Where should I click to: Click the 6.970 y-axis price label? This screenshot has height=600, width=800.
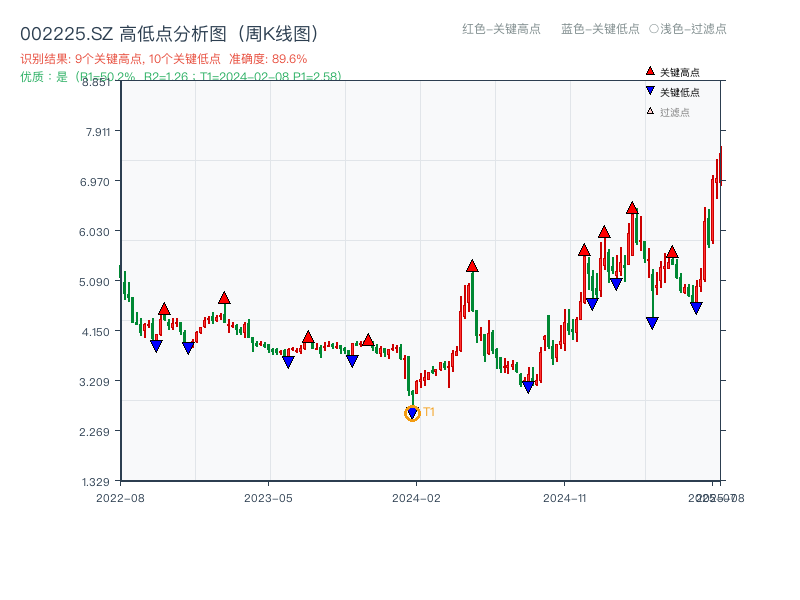(94, 182)
